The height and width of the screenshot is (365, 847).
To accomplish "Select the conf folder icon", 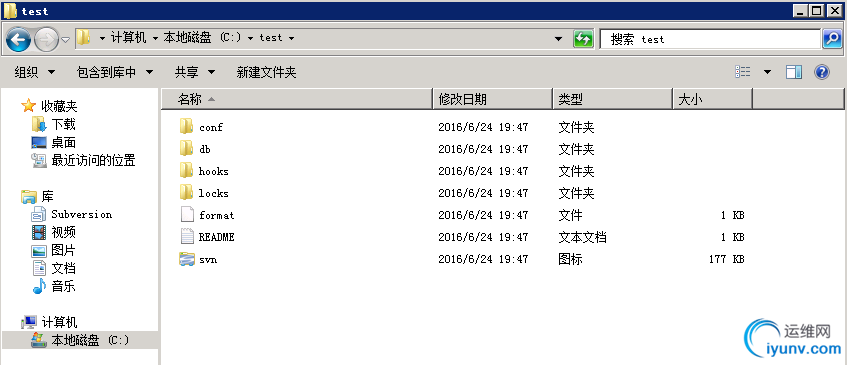I will (x=186, y=127).
